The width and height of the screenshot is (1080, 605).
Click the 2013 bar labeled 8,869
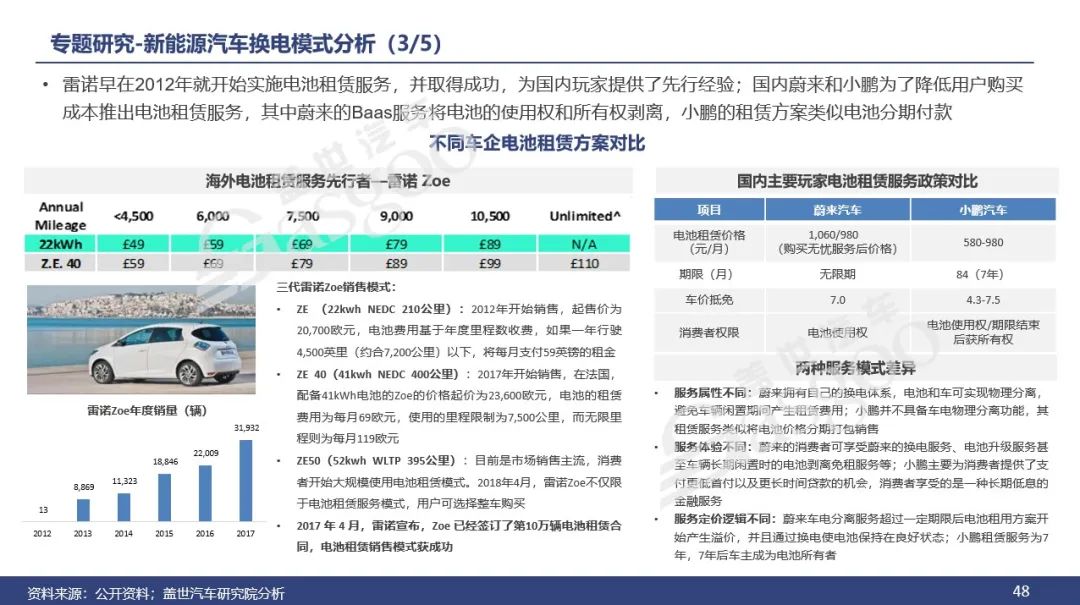(83, 509)
